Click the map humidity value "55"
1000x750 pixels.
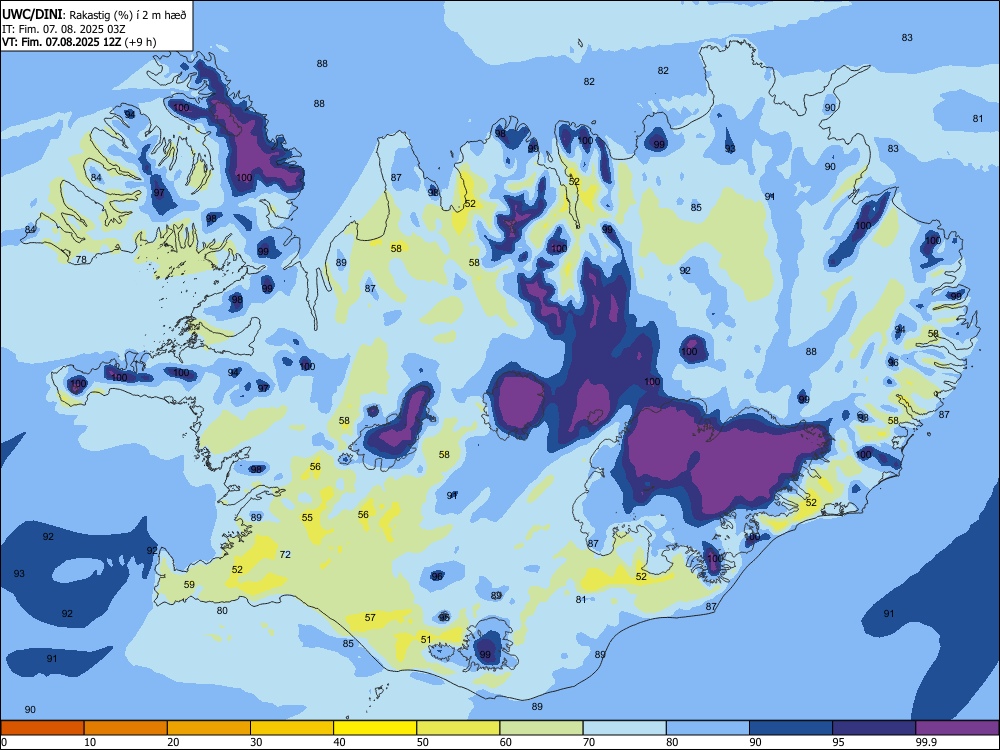tap(307, 517)
